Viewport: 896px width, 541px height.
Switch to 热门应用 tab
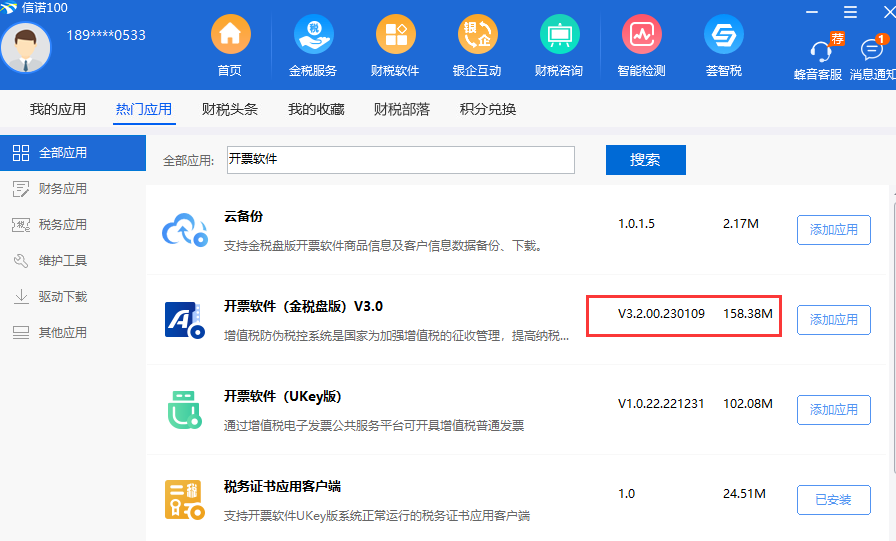click(x=144, y=109)
